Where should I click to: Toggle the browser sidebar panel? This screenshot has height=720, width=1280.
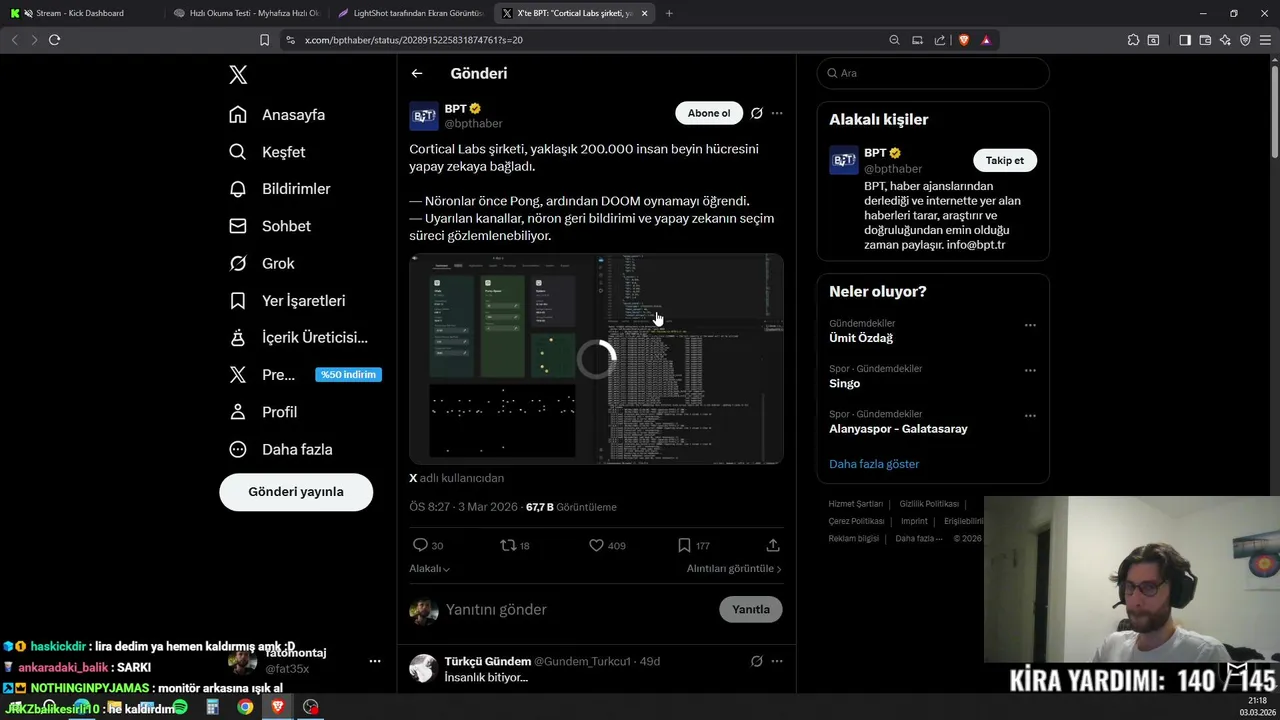click(x=1185, y=40)
